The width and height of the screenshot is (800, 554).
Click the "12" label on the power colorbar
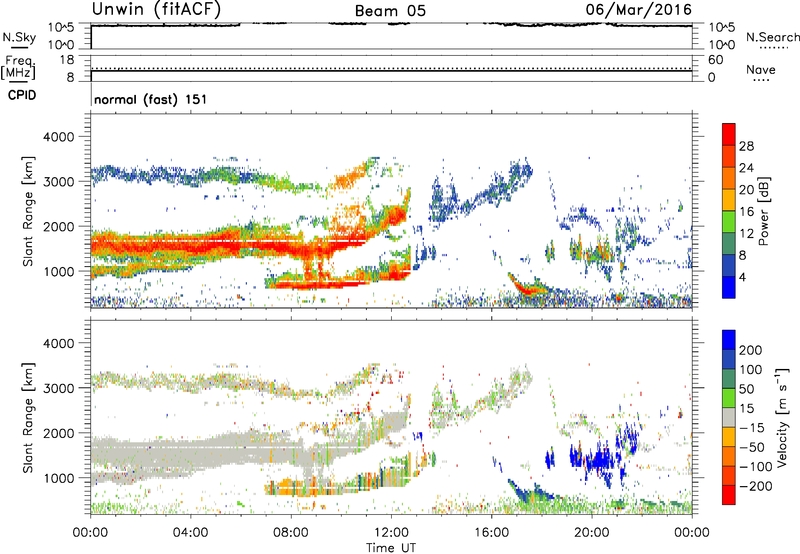746,234
